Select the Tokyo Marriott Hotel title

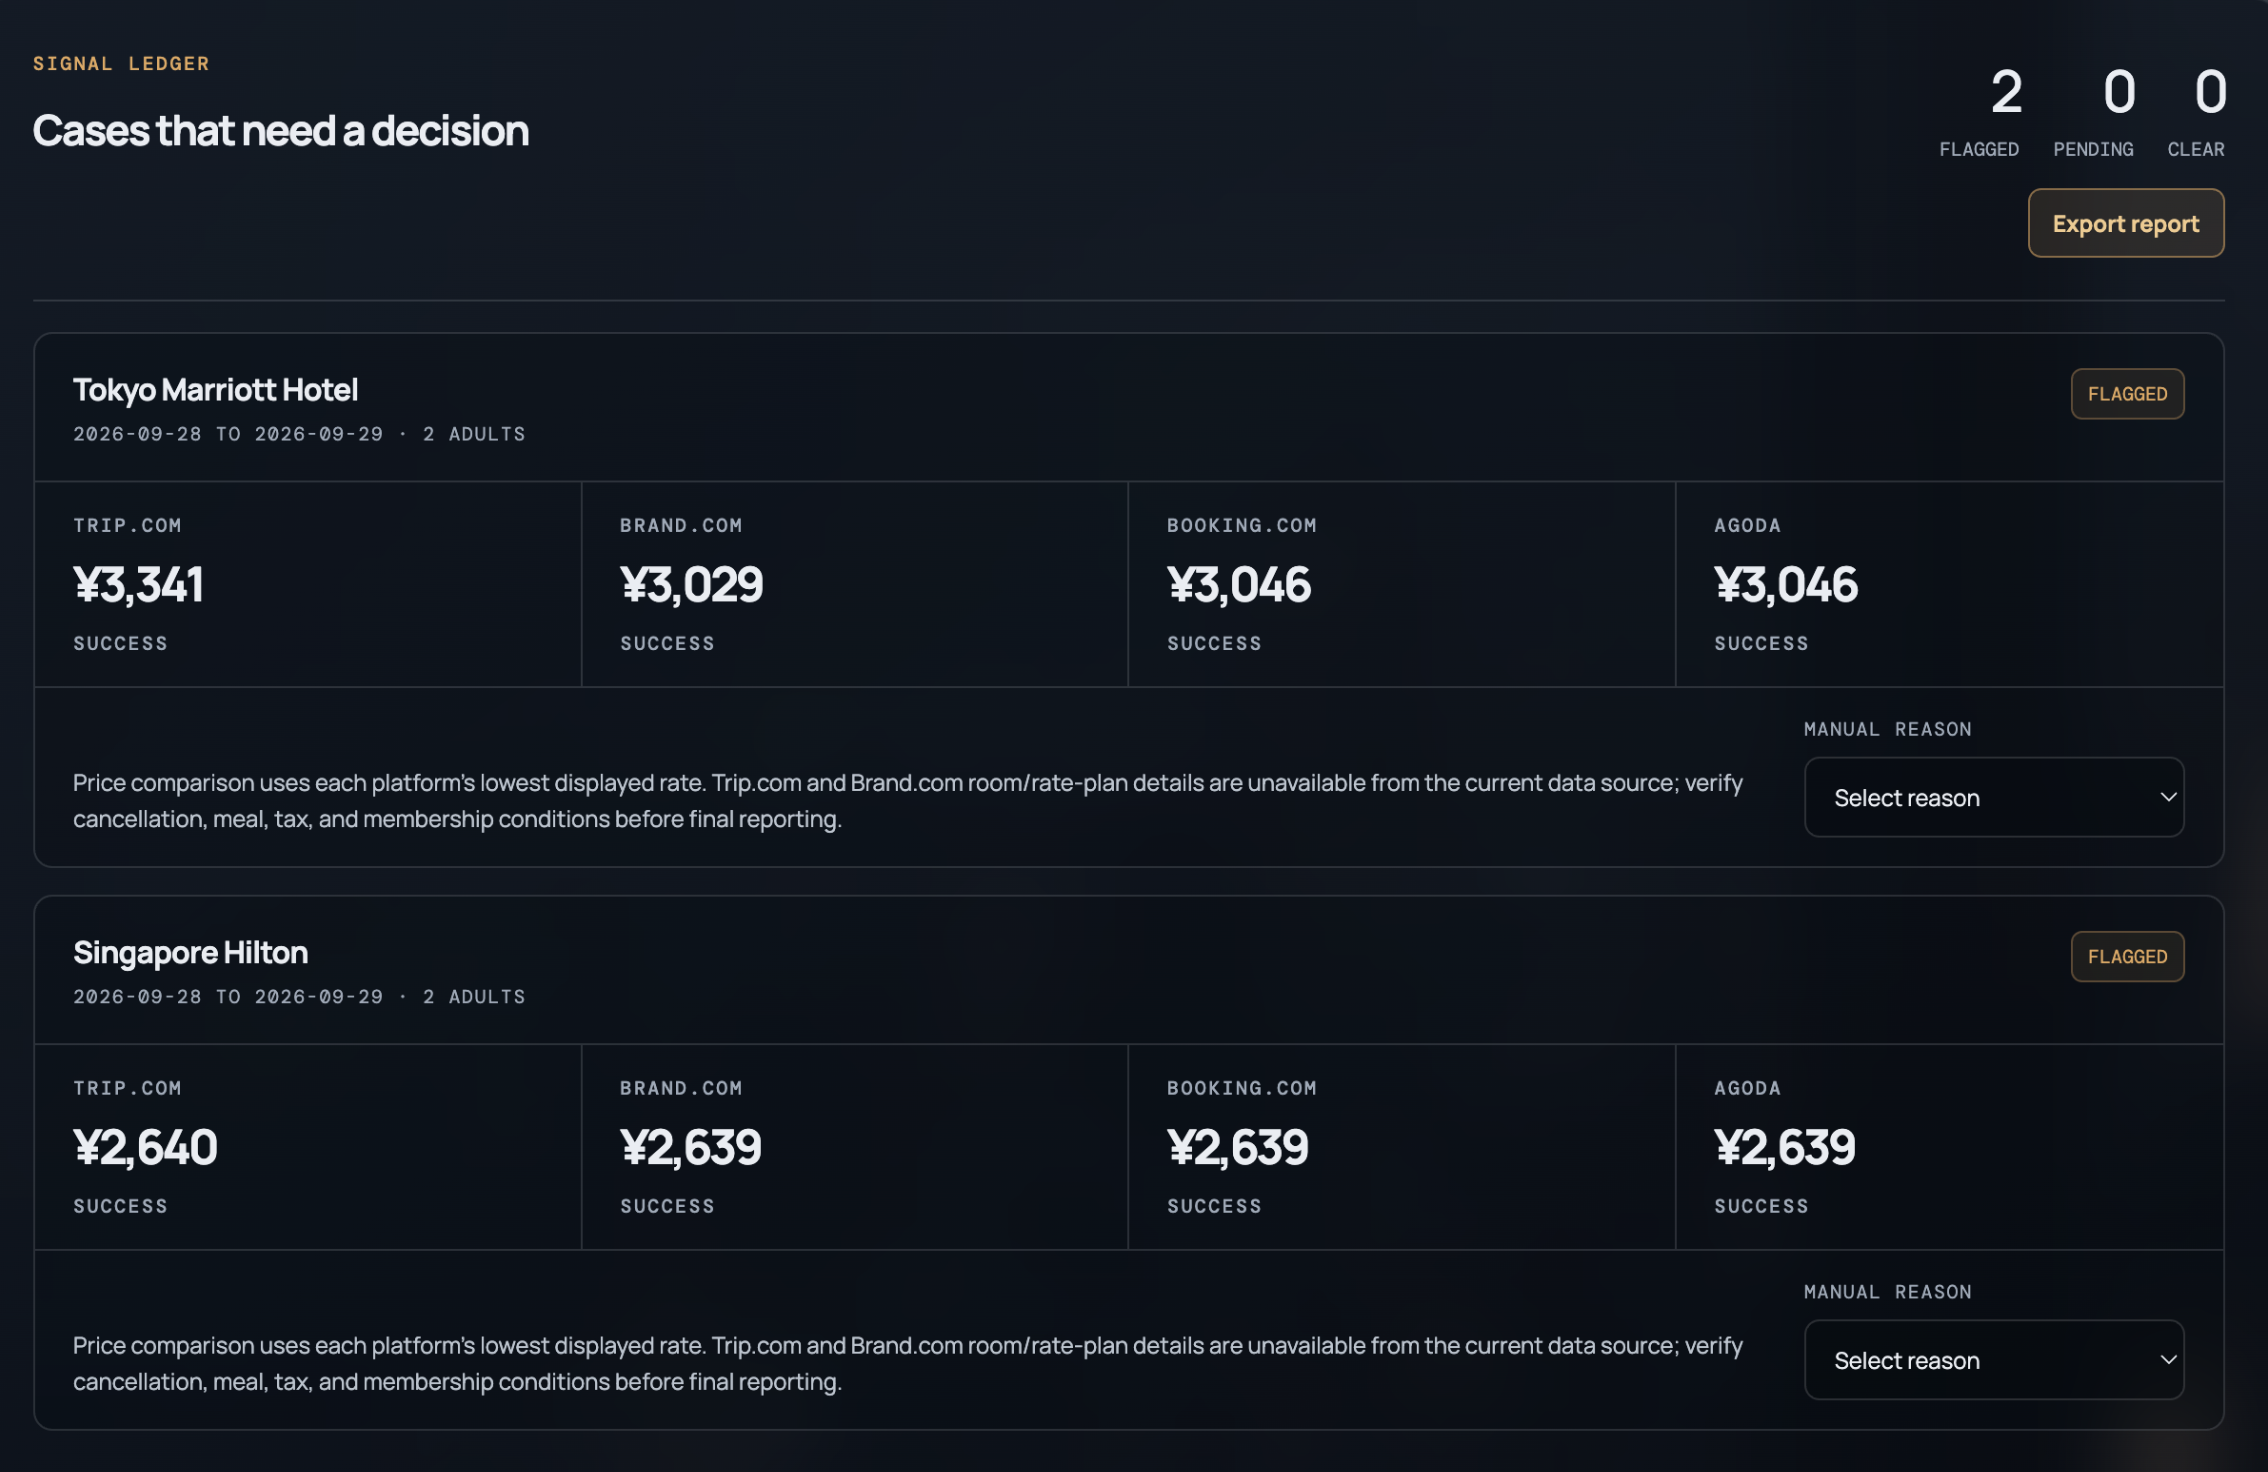point(215,390)
